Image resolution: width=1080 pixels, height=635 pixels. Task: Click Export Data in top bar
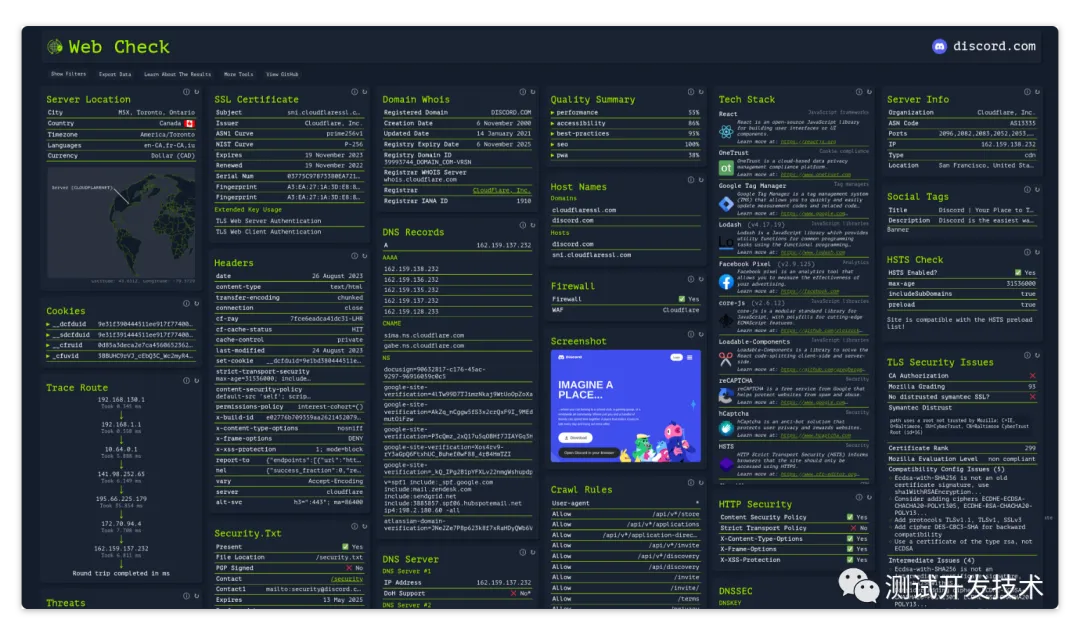click(x=115, y=74)
